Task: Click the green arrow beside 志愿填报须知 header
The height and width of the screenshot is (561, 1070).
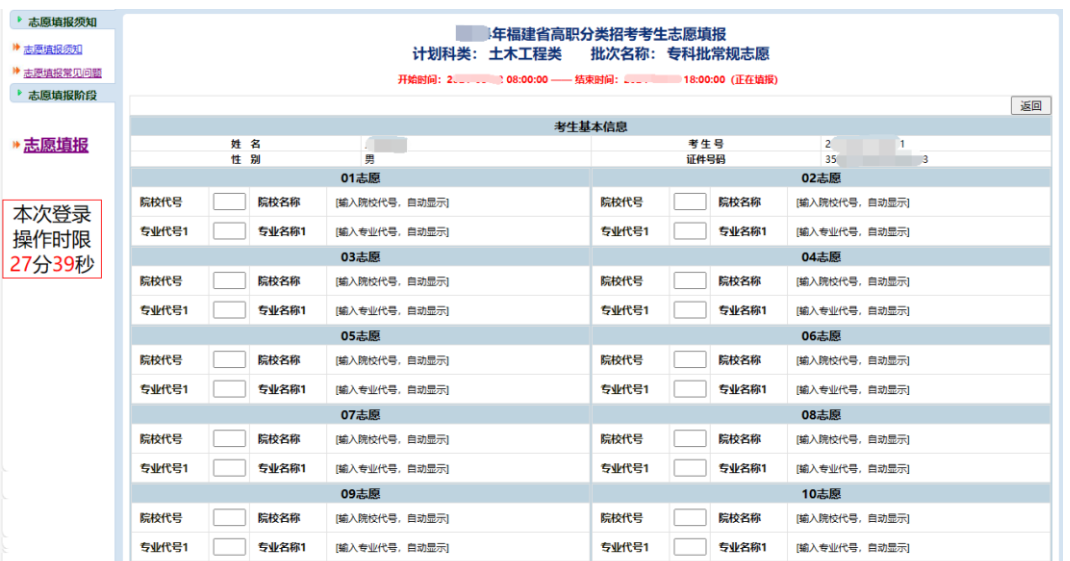Action: tap(19, 21)
